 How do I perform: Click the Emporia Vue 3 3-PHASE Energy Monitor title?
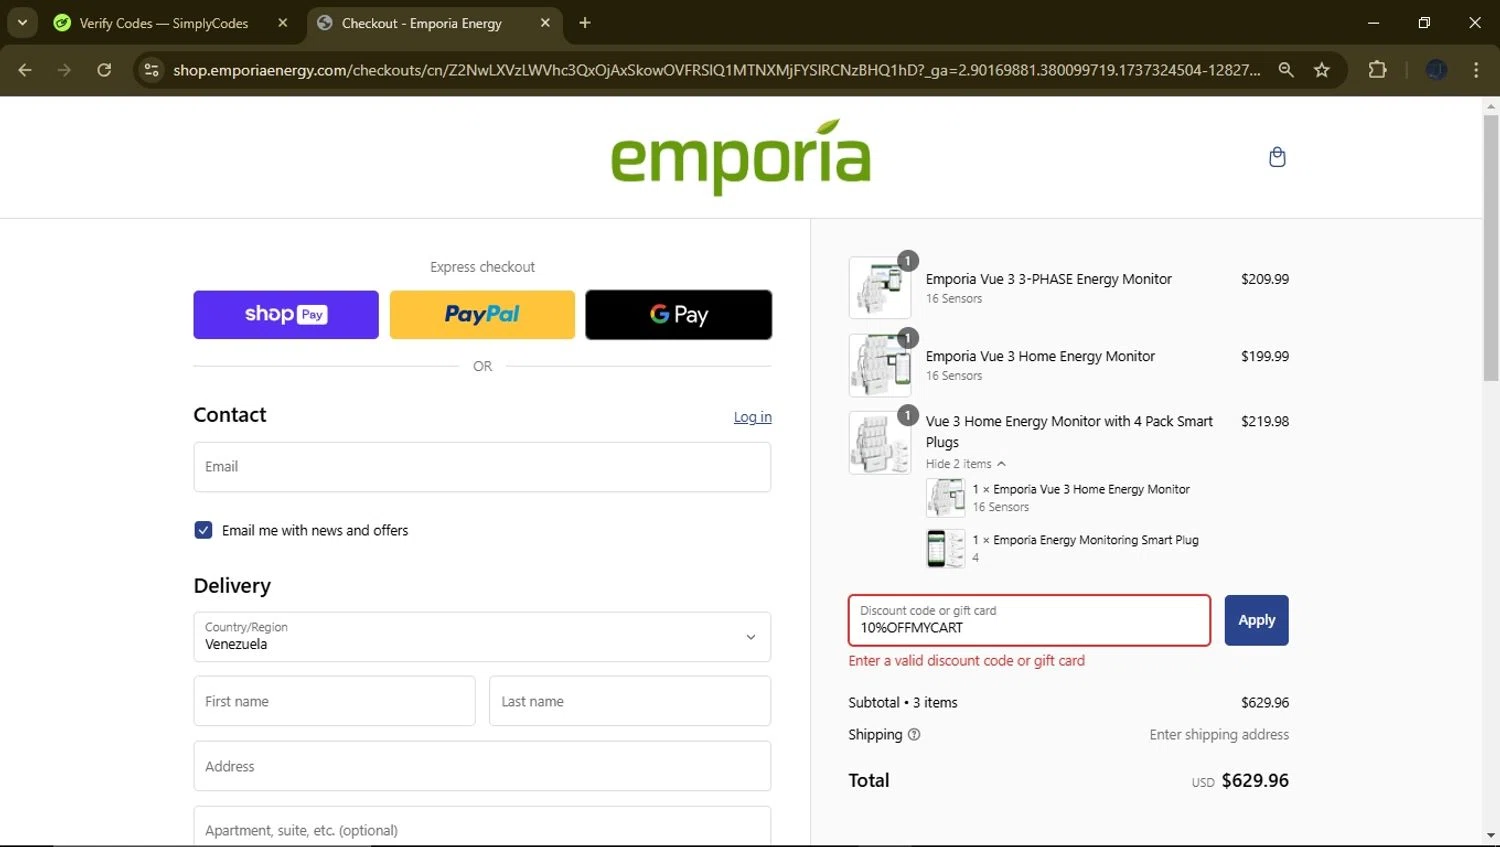(x=1048, y=279)
